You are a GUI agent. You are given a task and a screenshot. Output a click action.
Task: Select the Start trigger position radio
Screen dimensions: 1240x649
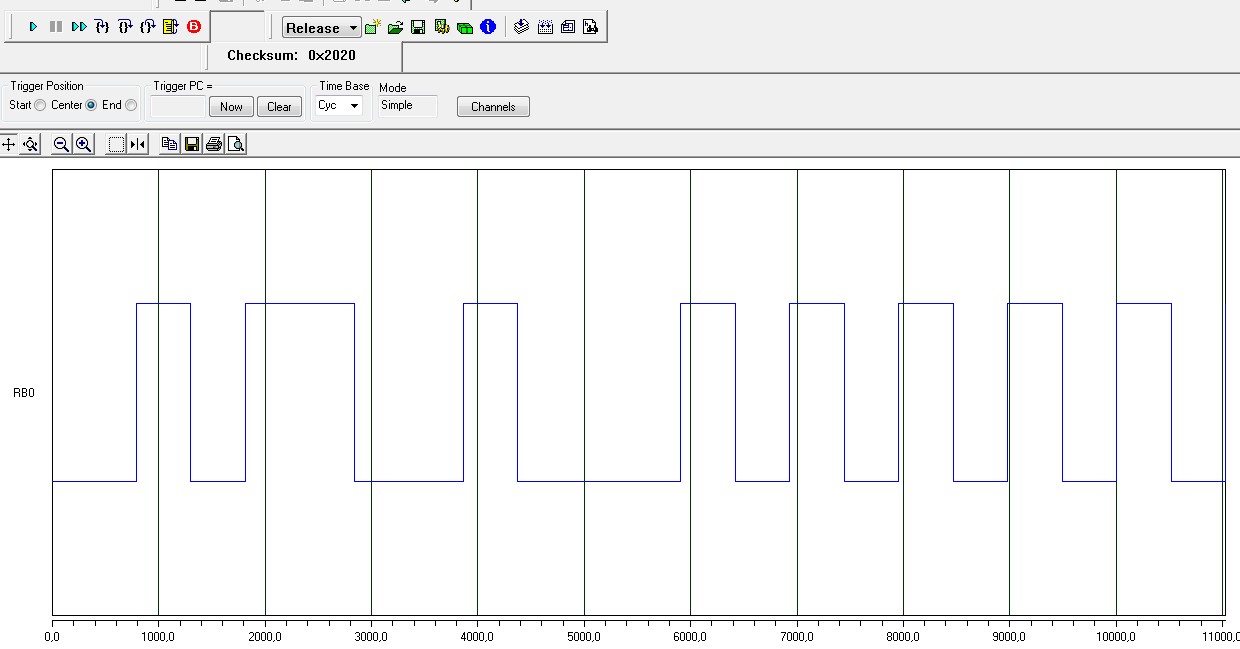(x=40, y=105)
